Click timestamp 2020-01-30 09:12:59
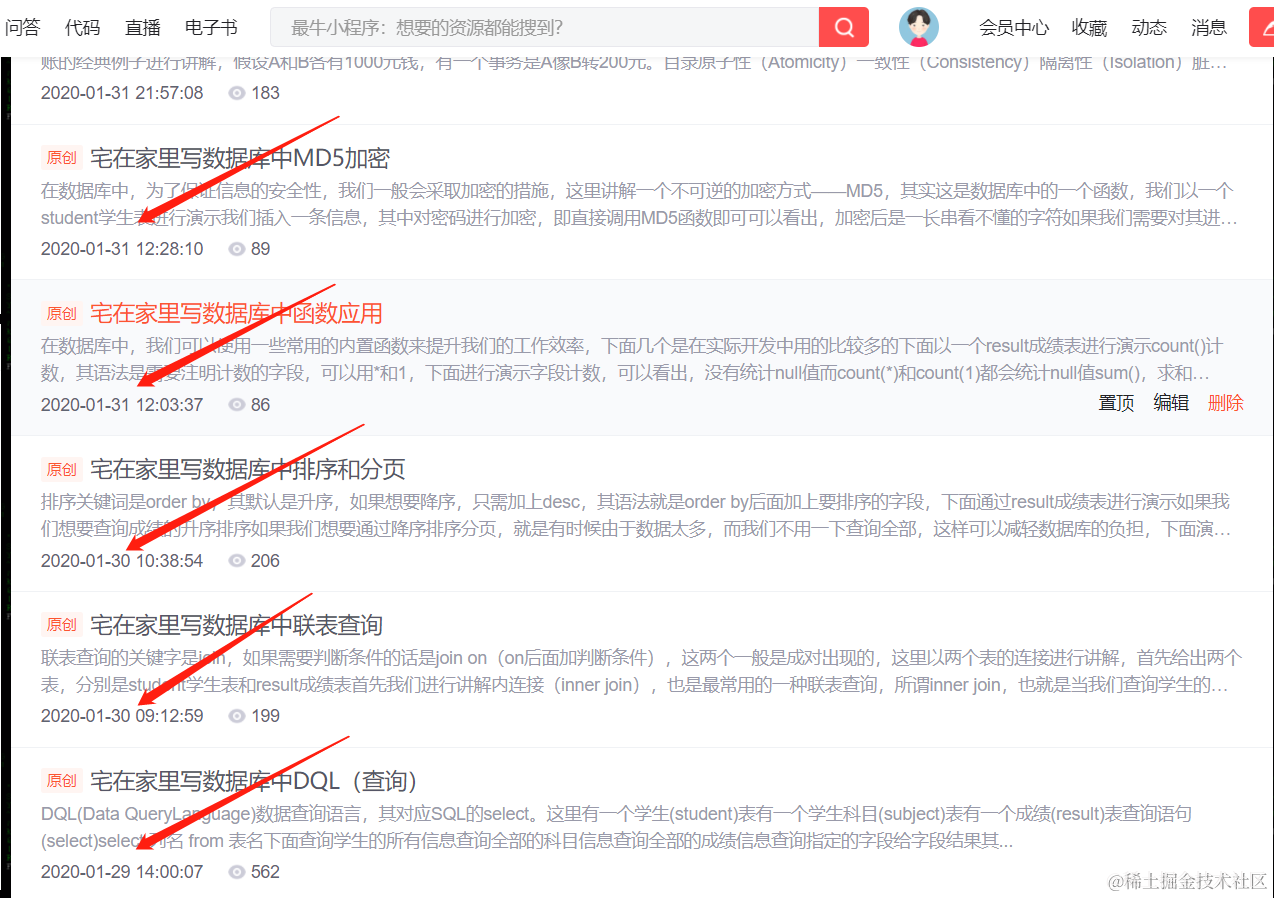Screen dimensions: 1274x898 pyautogui.click(x=122, y=716)
